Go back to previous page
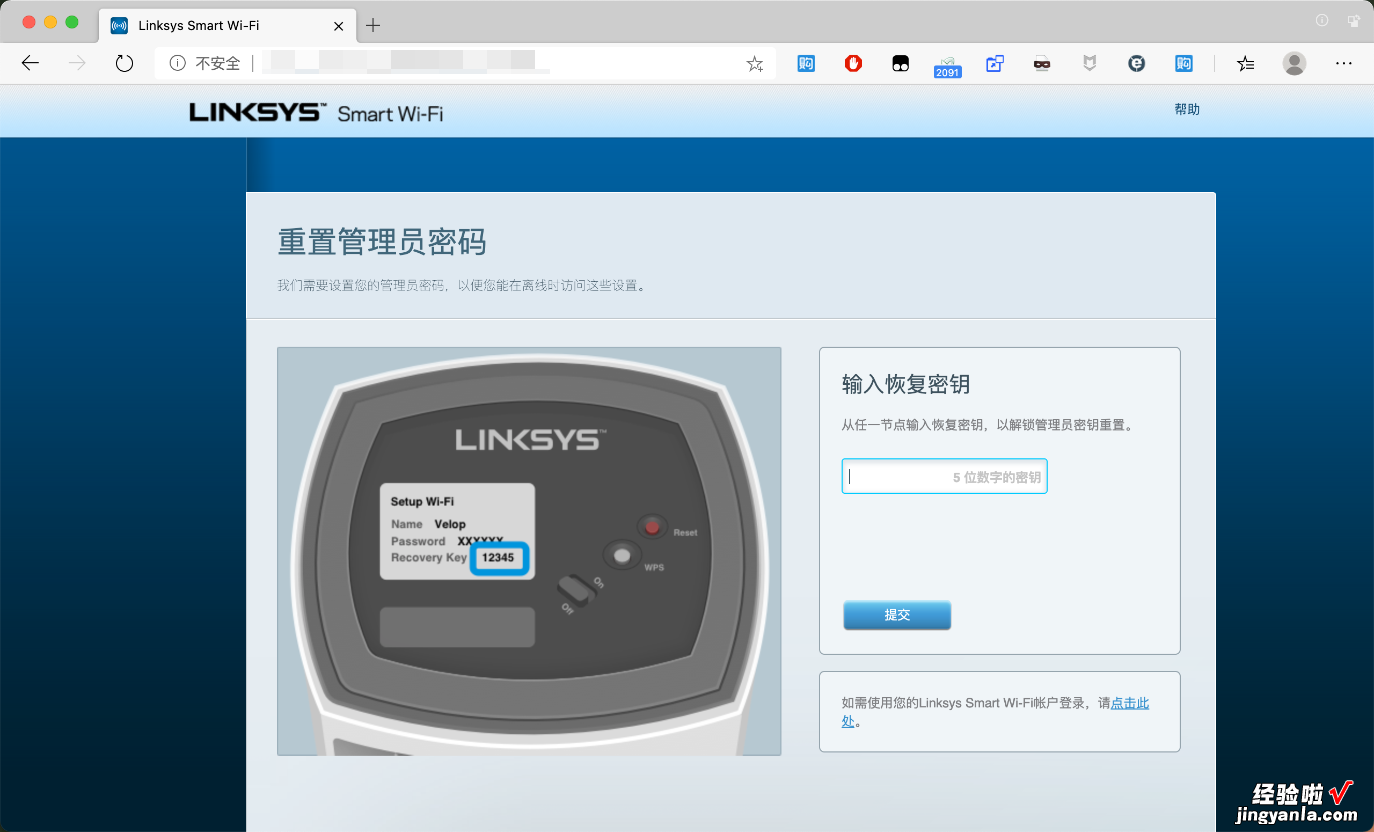1374x832 pixels. pyautogui.click(x=30, y=63)
